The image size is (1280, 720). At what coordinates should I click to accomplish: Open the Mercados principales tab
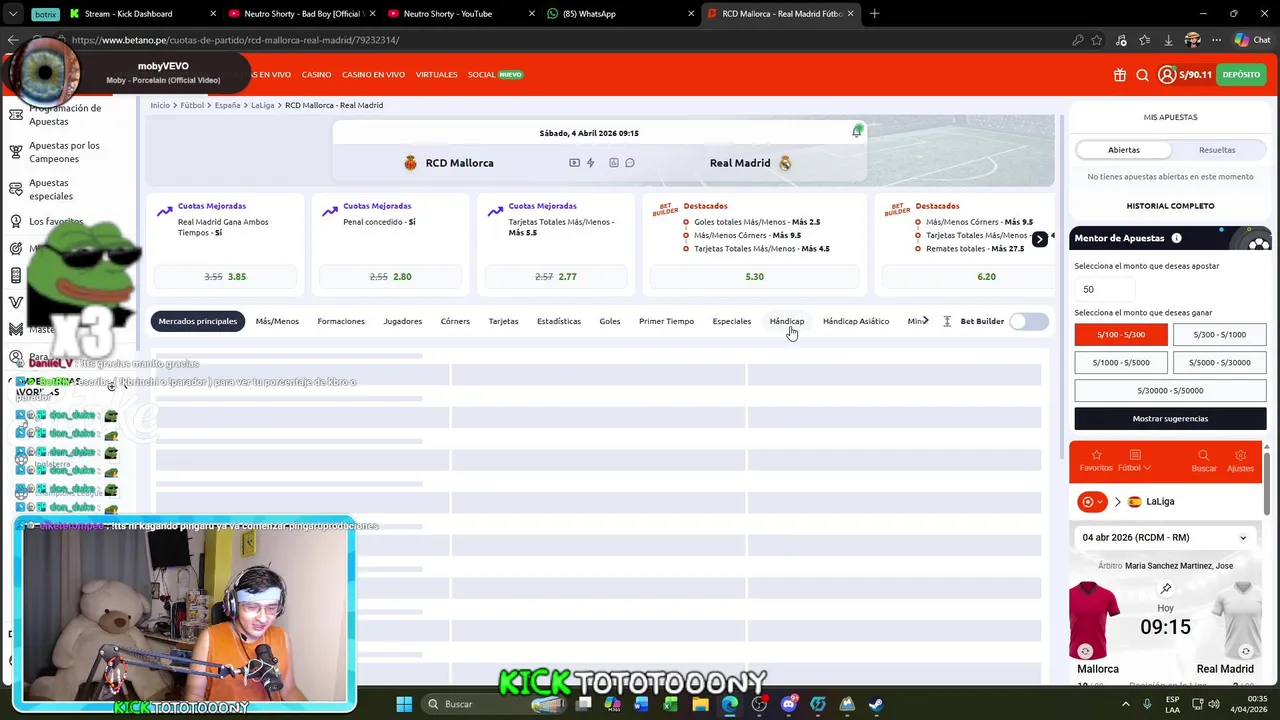197,321
